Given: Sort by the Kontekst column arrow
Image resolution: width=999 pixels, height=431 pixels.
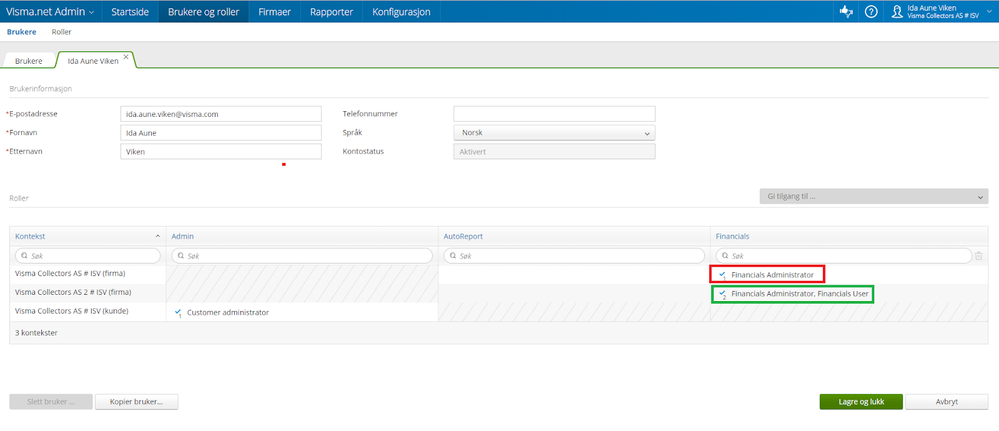Looking at the screenshot, I should coord(157,236).
